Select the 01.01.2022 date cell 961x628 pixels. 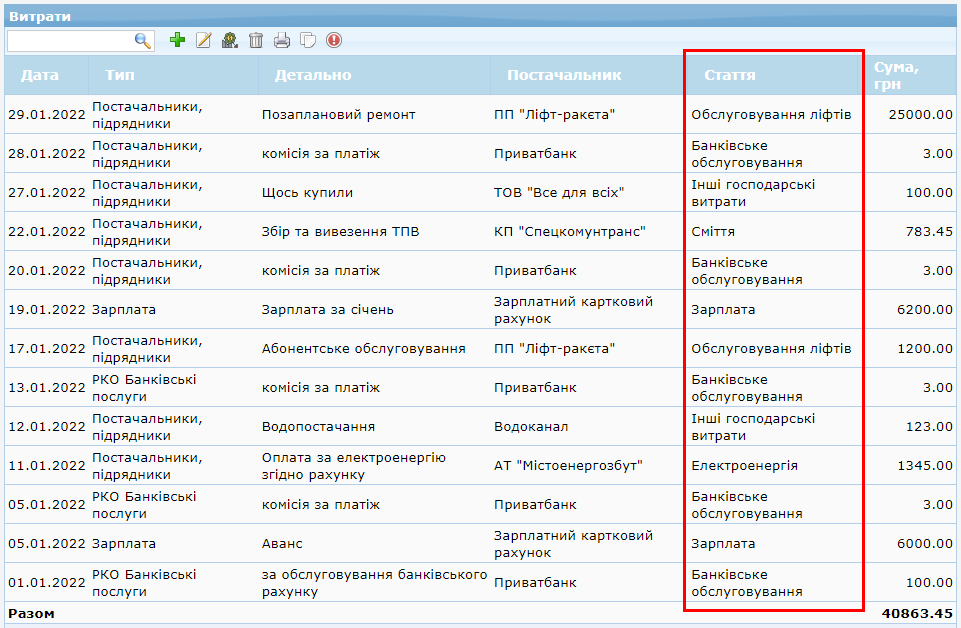(47, 583)
